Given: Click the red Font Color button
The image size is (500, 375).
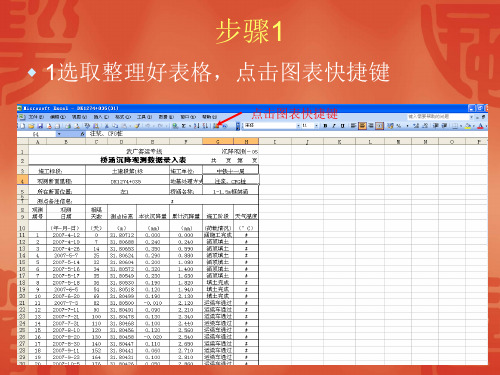Looking at the screenshot, I should [480, 126].
